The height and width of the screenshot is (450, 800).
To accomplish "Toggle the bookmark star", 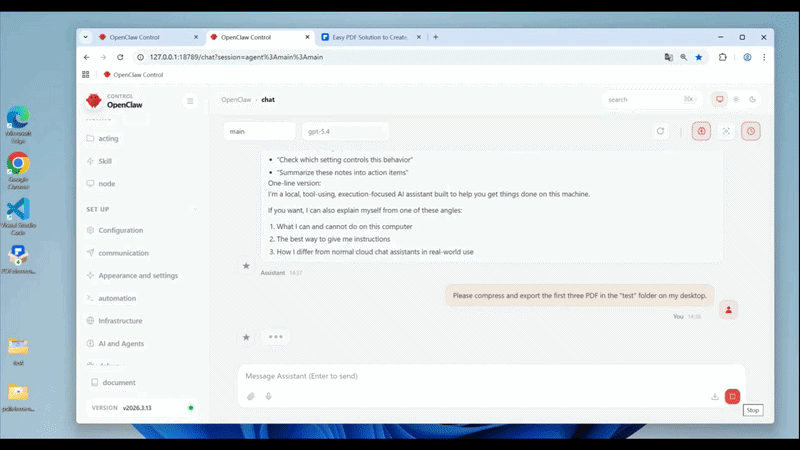I will click(699, 57).
